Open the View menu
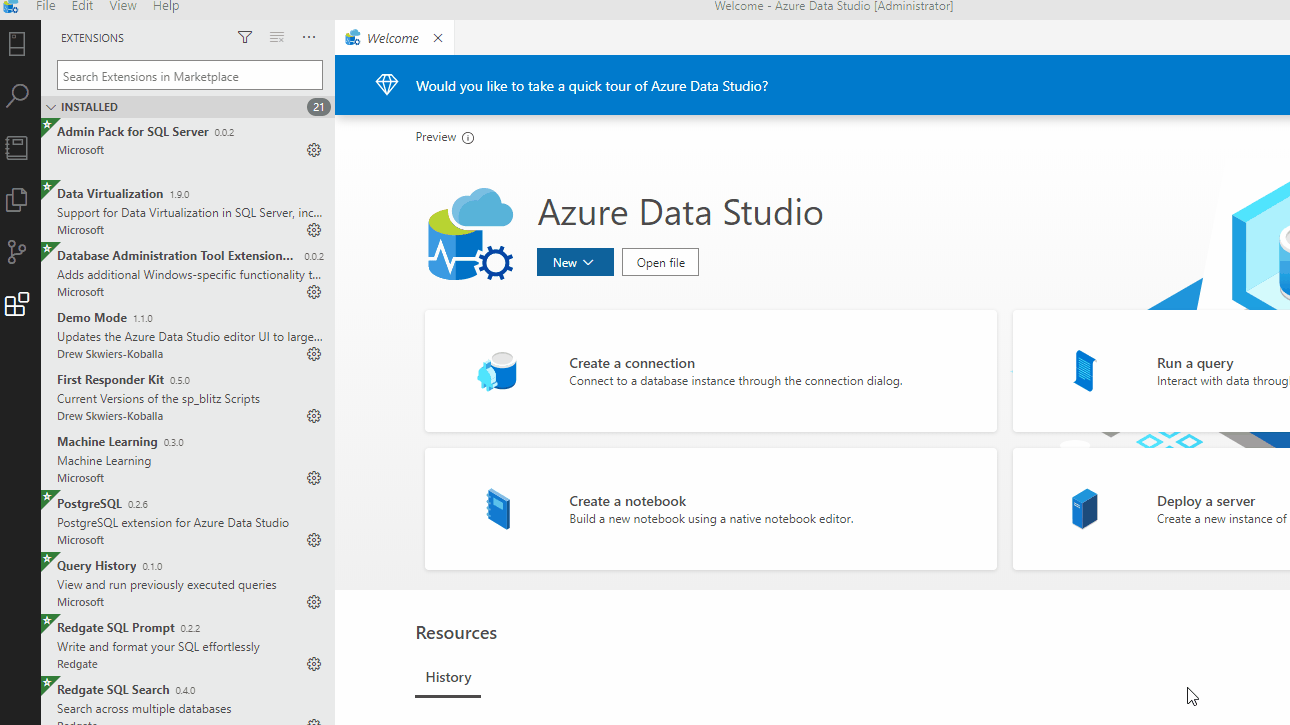This screenshot has width=1290, height=725. (x=123, y=6)
